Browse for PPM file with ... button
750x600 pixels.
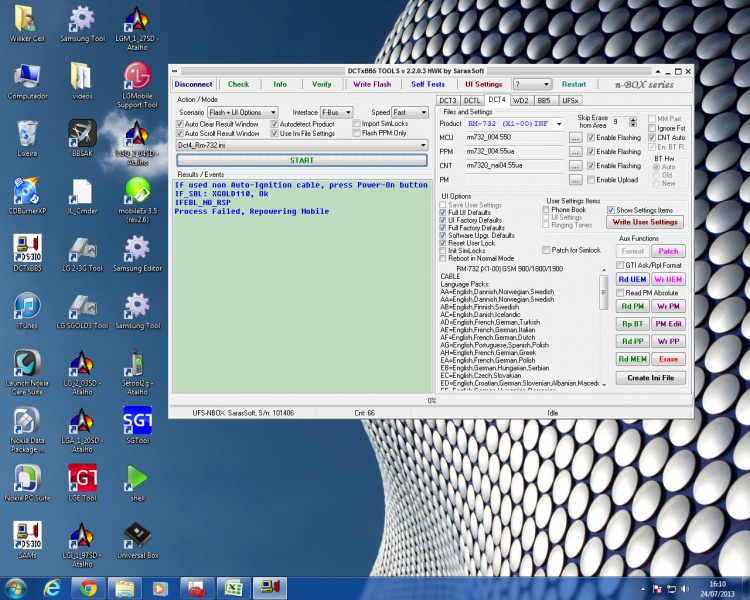tap(575, 152)
